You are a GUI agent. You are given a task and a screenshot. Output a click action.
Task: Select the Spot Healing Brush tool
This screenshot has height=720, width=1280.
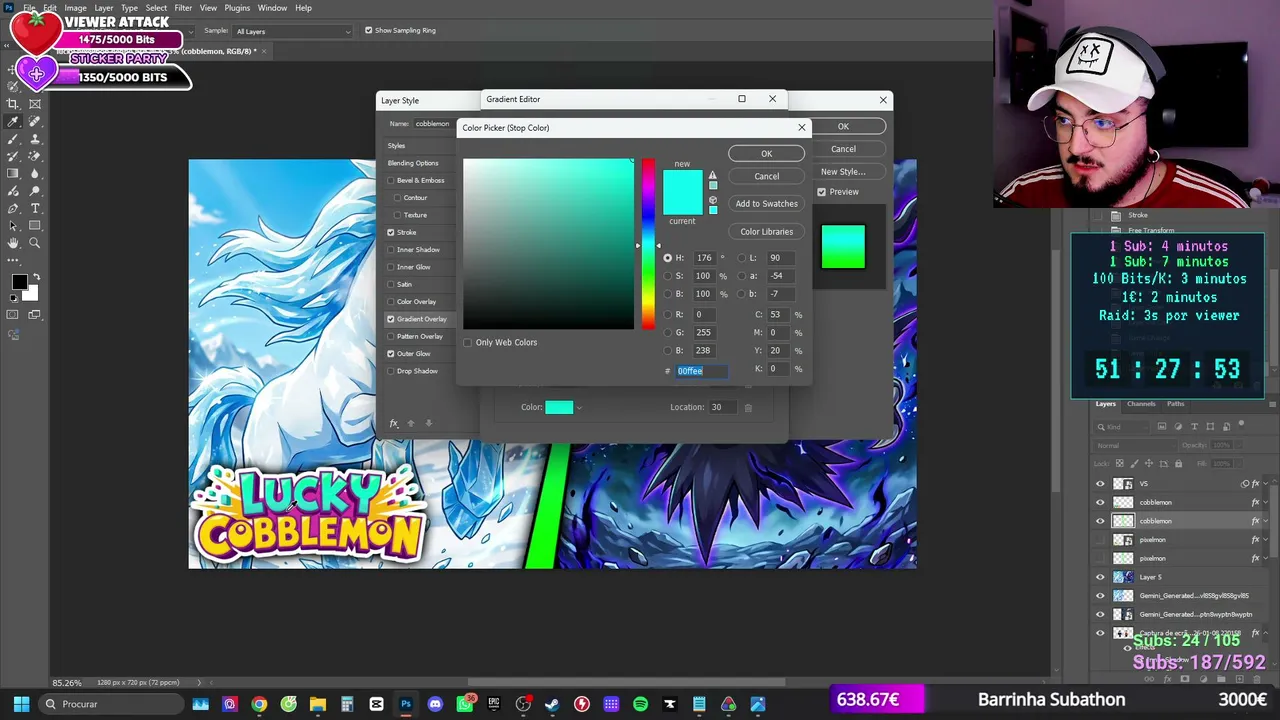pyautogui.click(x=35, y=121)
